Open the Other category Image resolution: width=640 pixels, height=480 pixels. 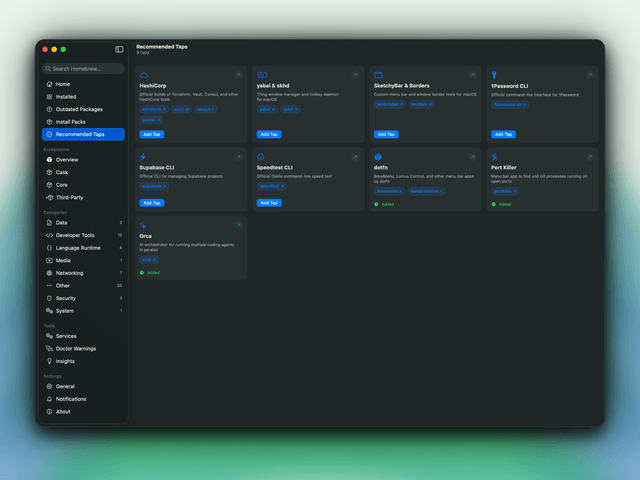pyautogui.click(x=83, y=286)
